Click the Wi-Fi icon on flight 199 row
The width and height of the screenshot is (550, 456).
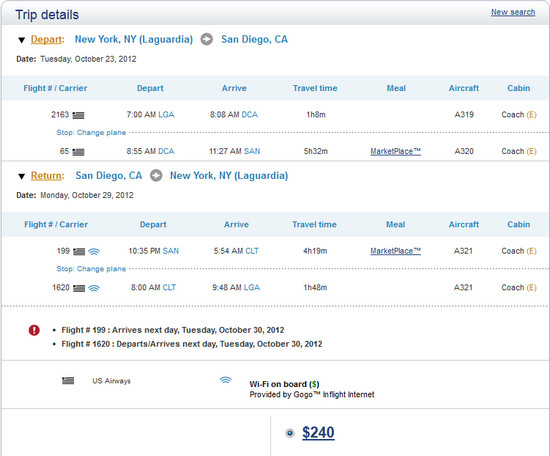tap(94, 252)
